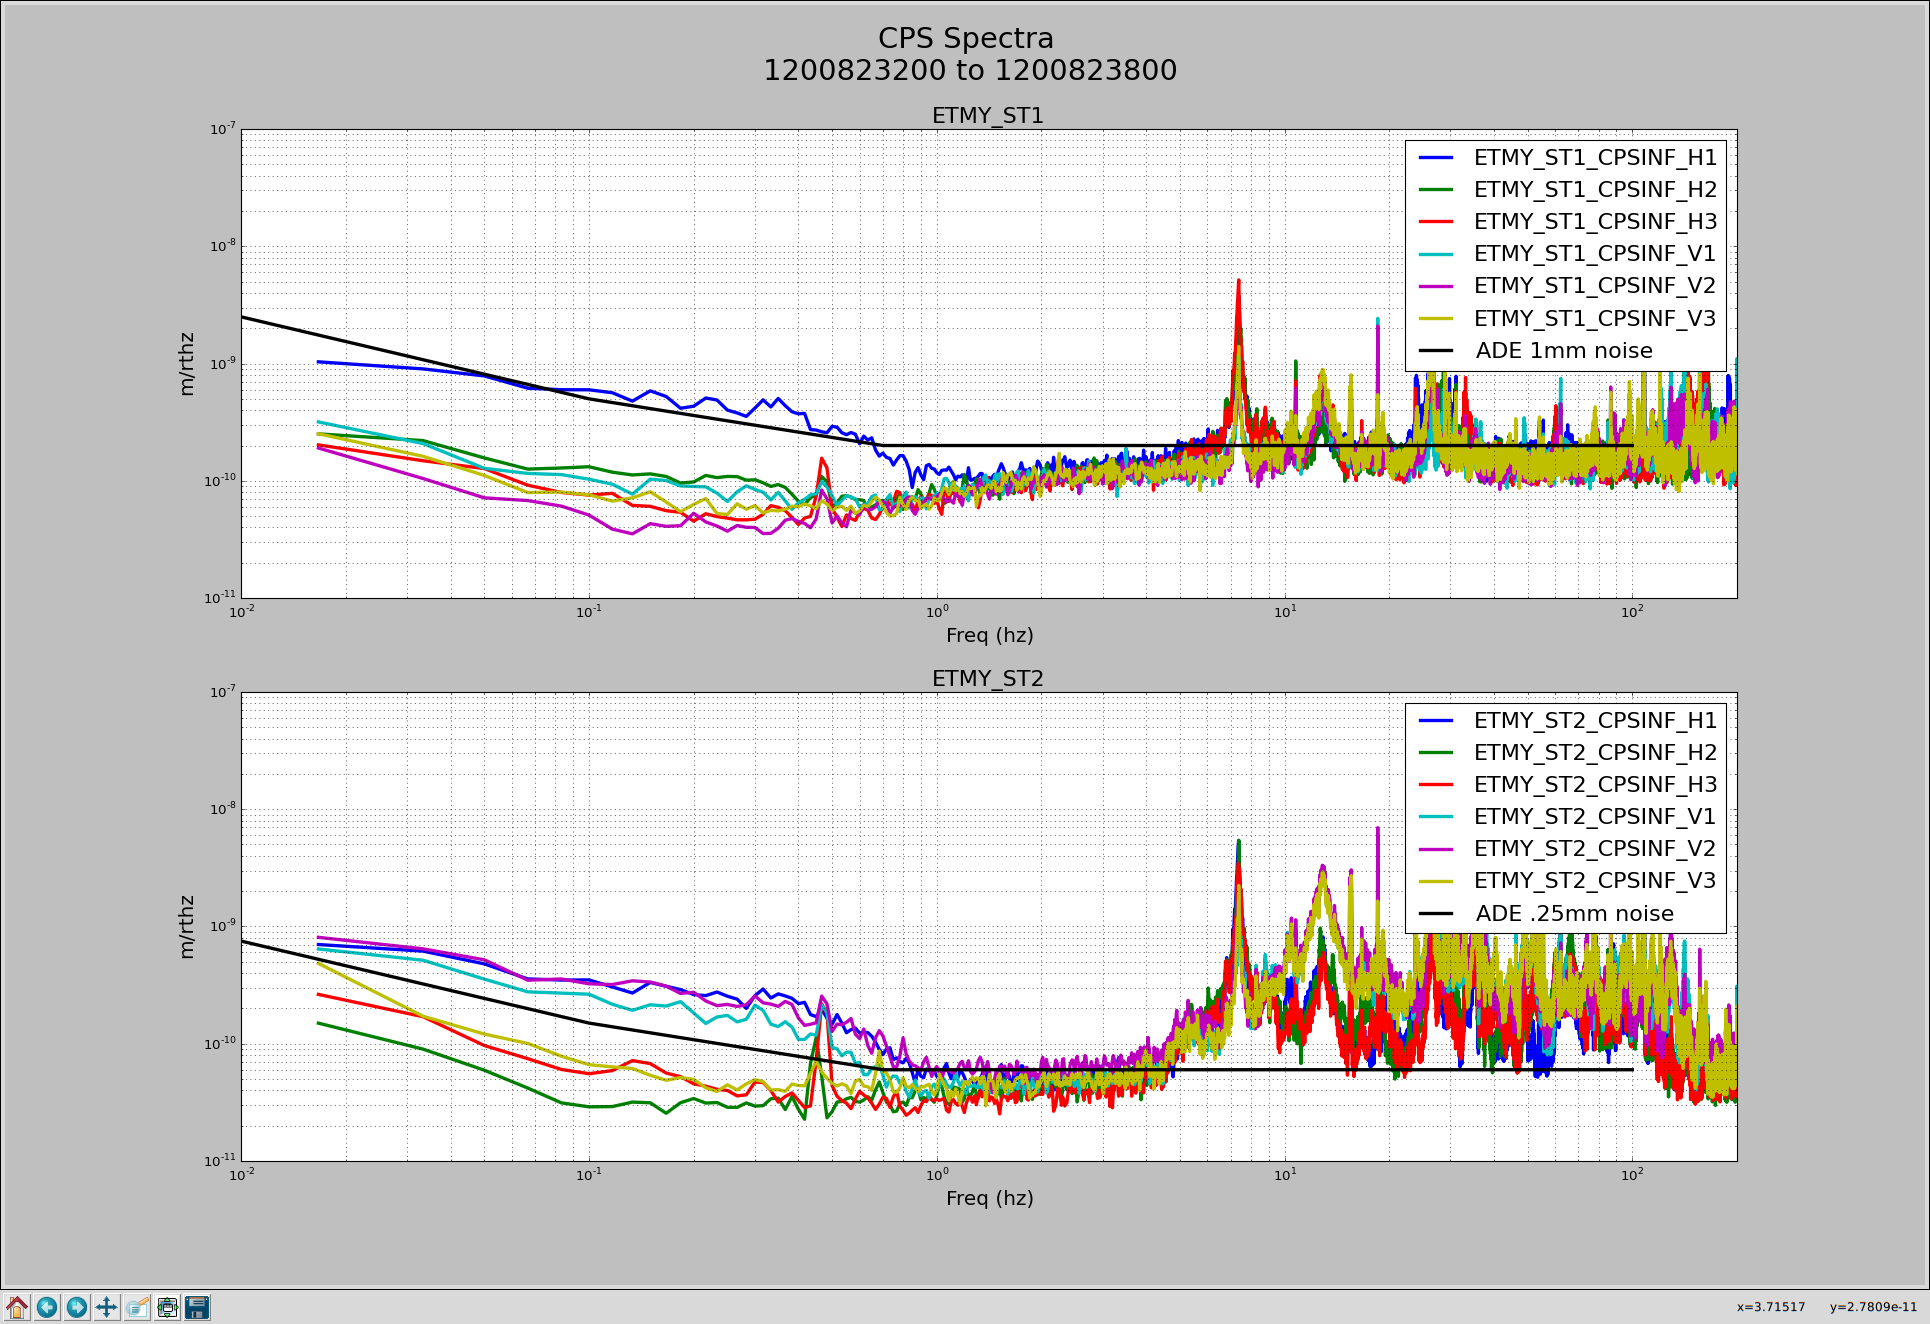Screen dimensions: 1930x1324
Task: Click the Home reset view icon
Action: (17, 1307)
